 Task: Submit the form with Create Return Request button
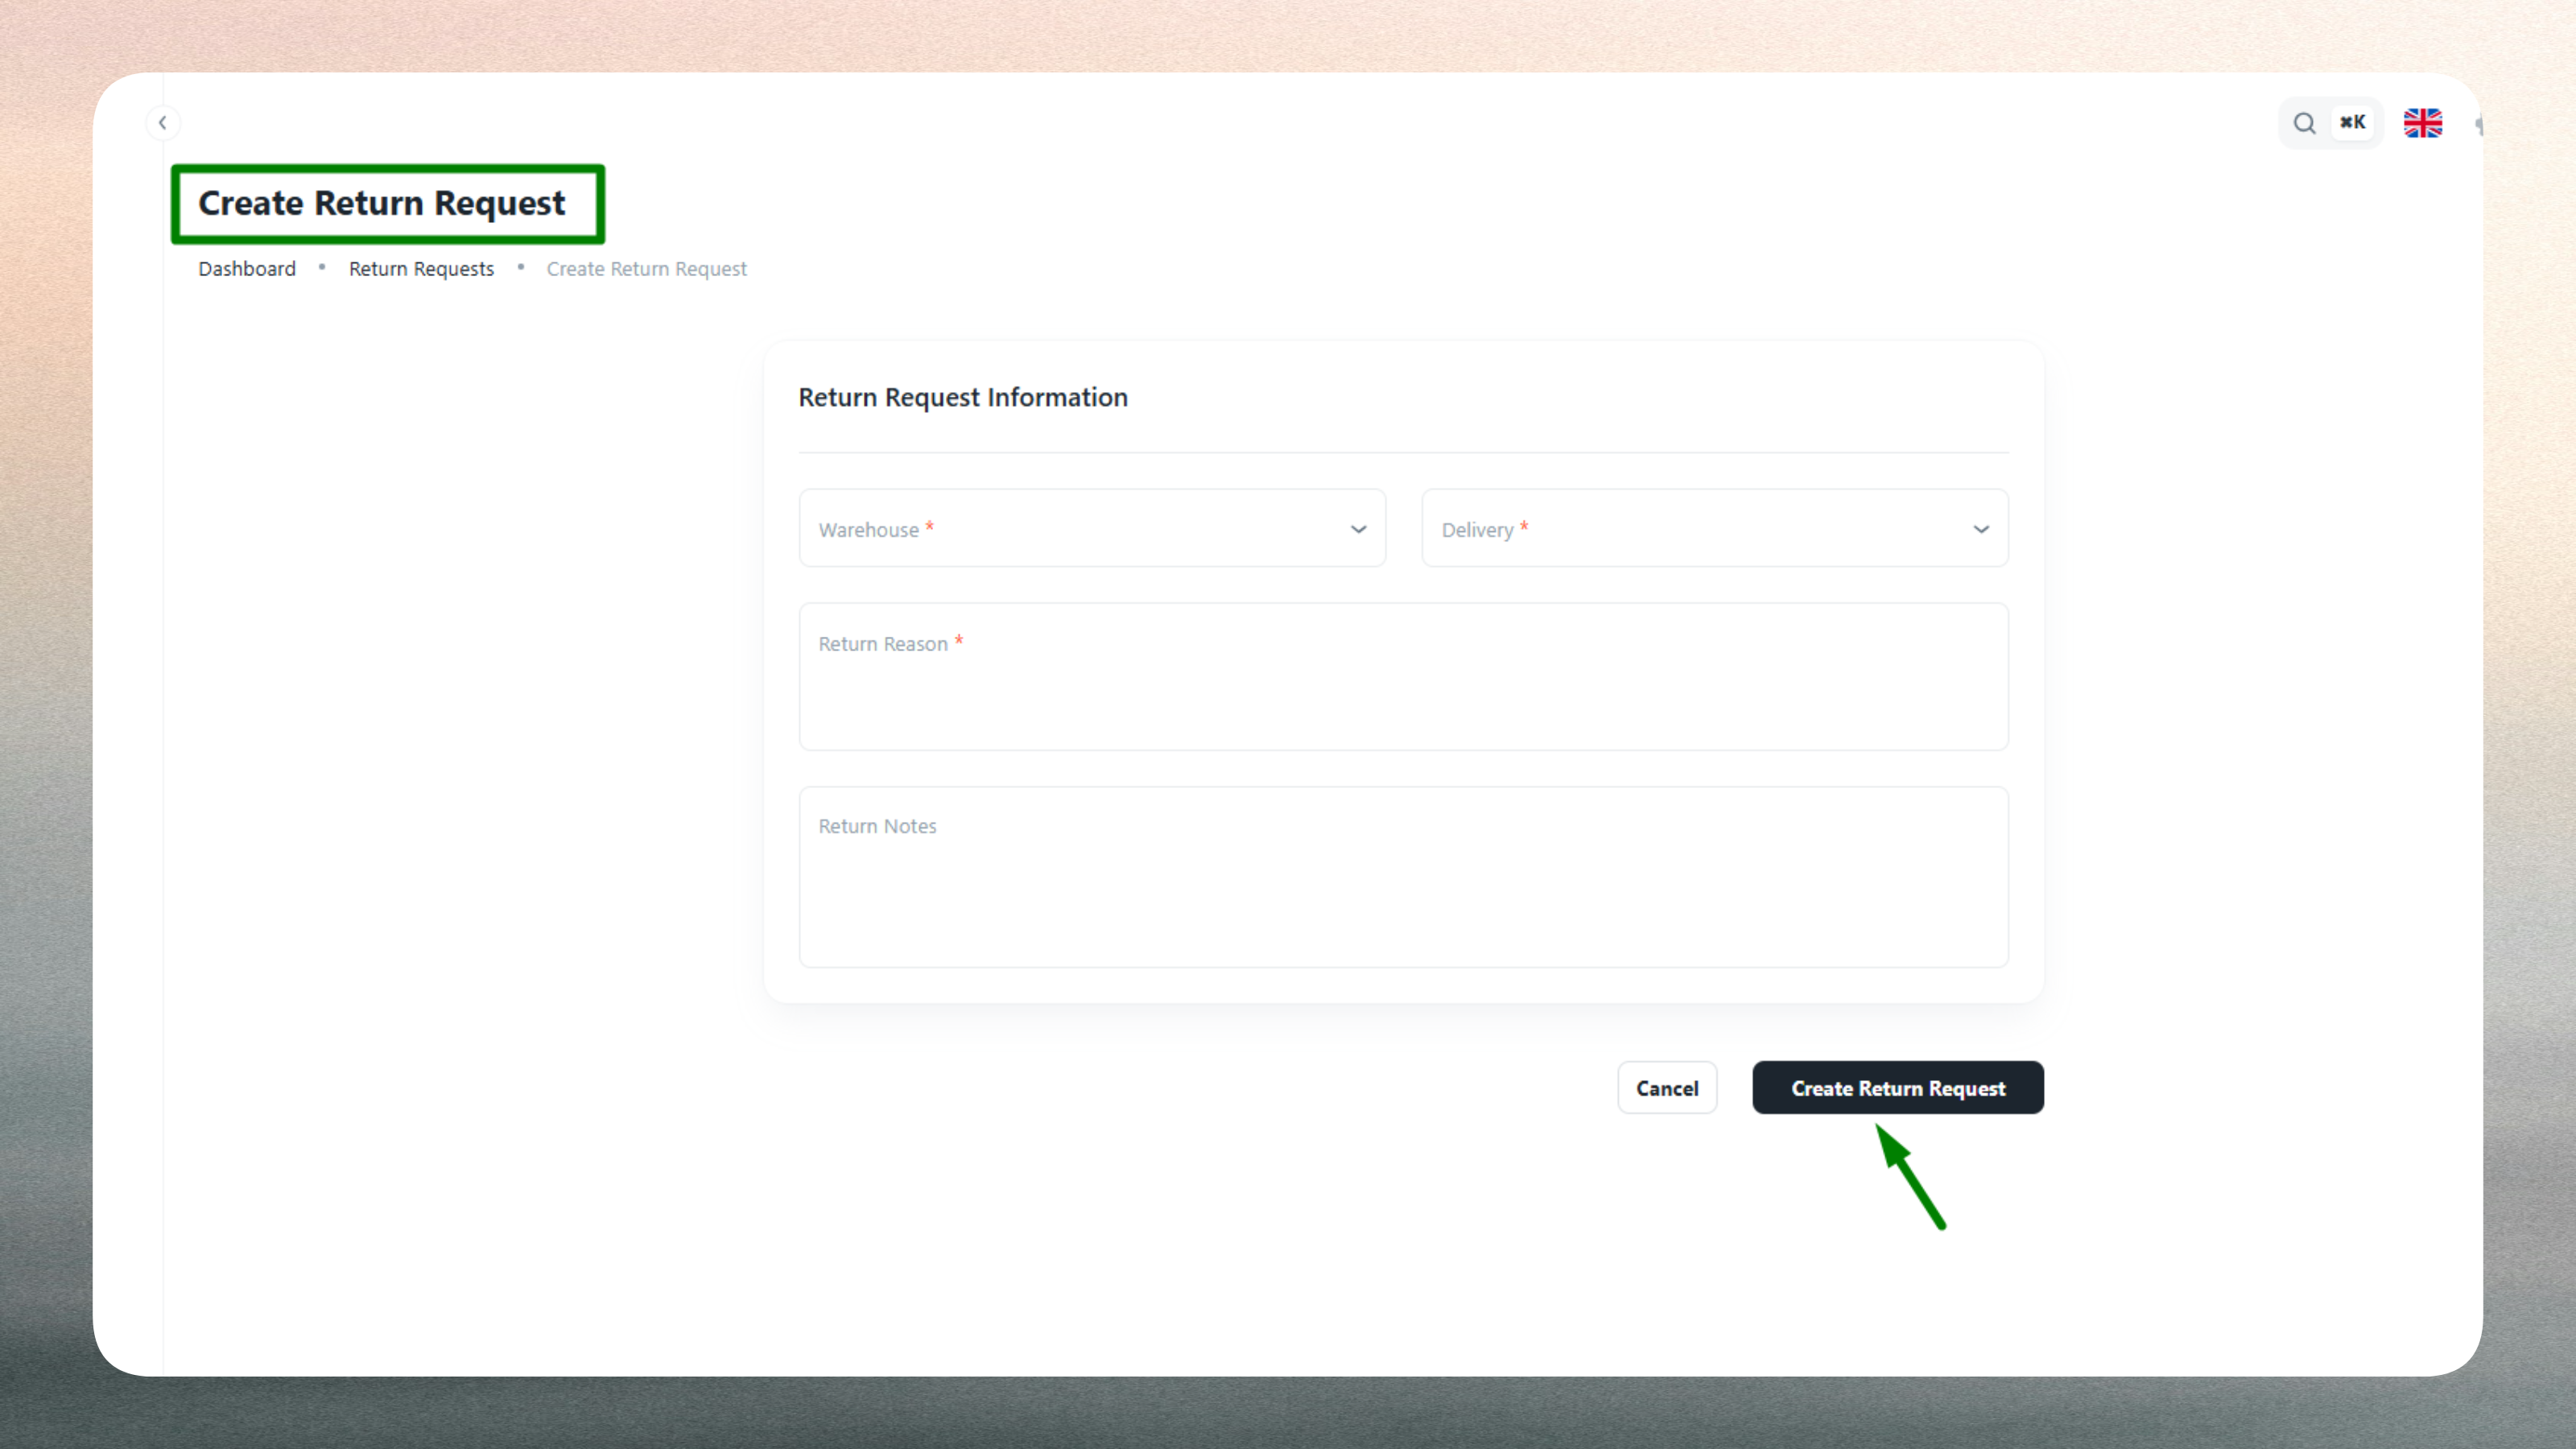click(1897, 1088)
